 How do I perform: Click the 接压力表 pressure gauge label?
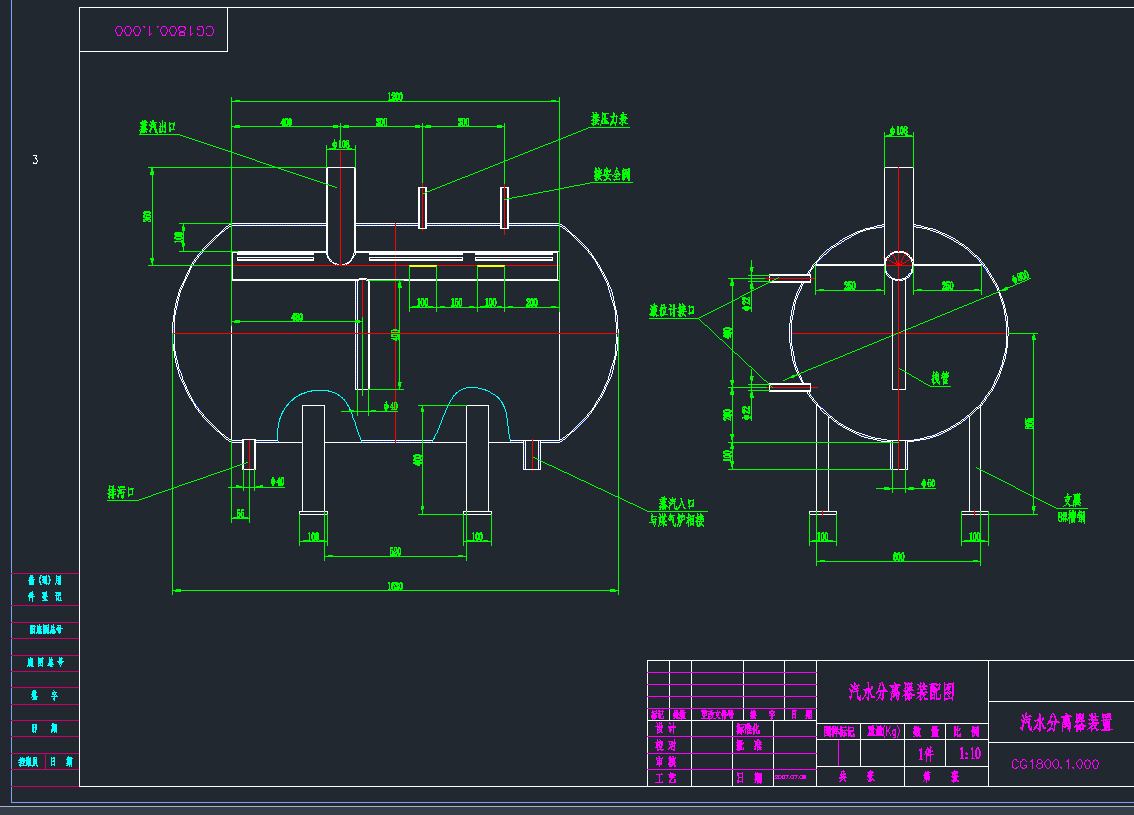(x=609, y=119)
